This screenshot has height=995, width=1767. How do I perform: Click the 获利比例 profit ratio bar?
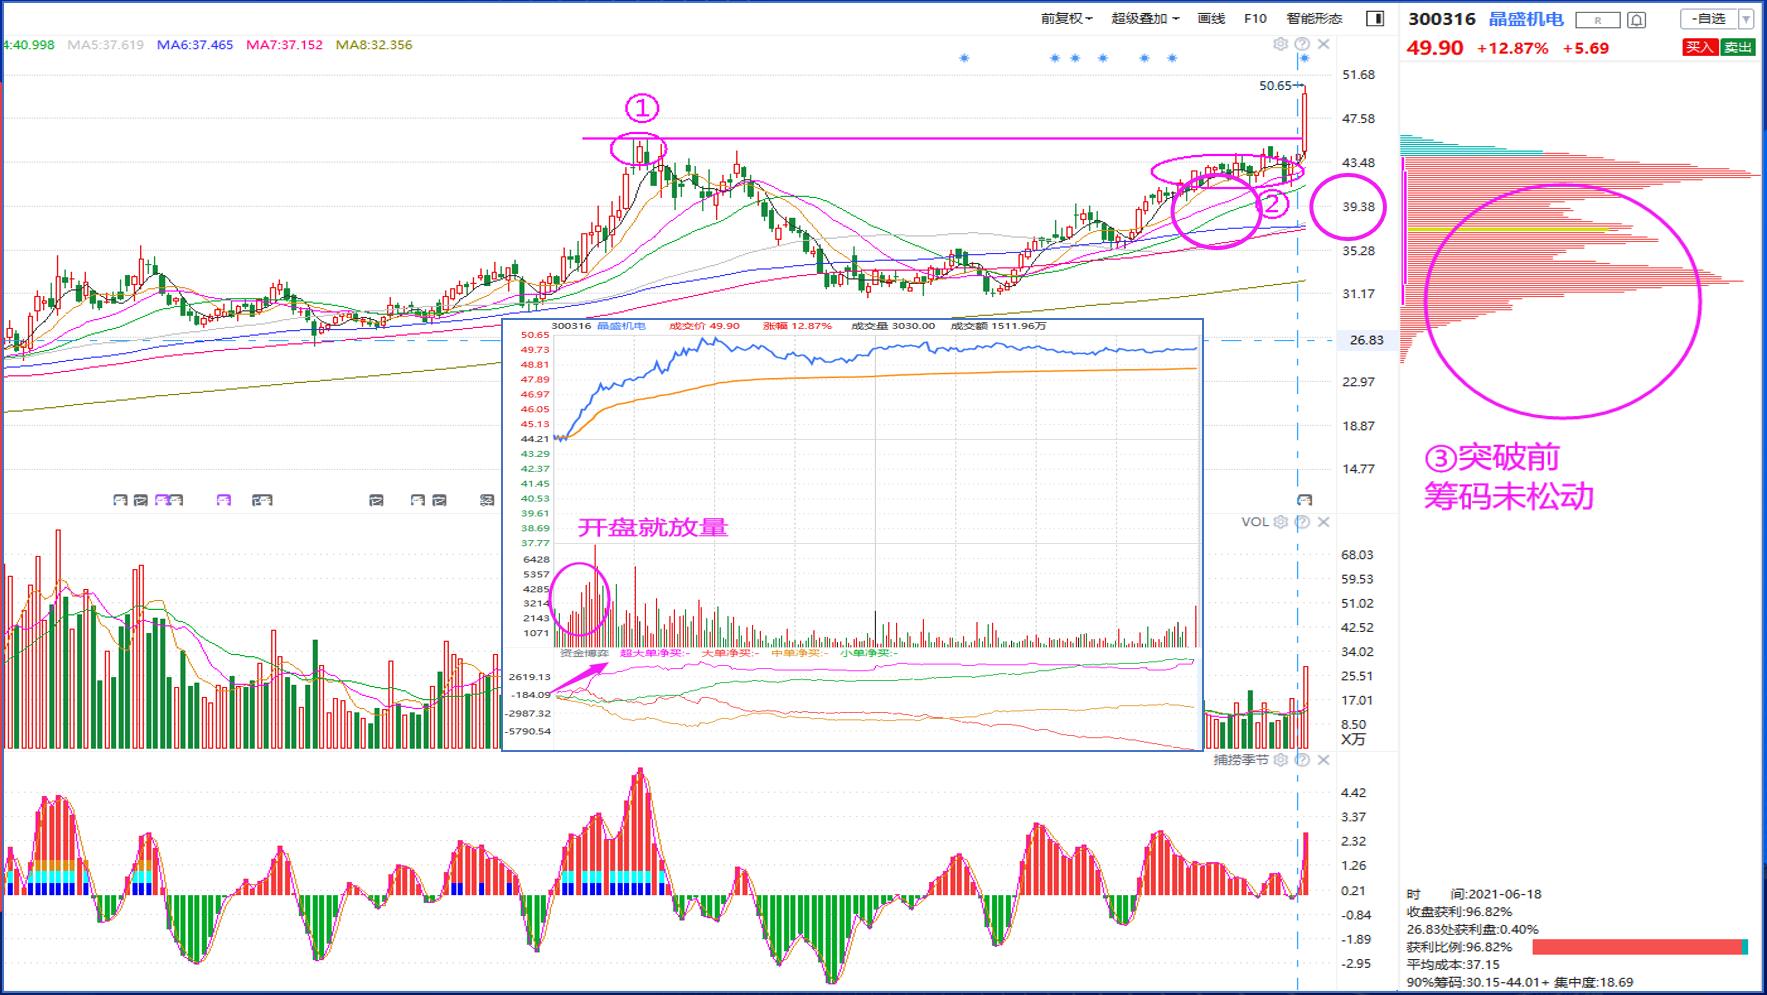coord(1640,947)
